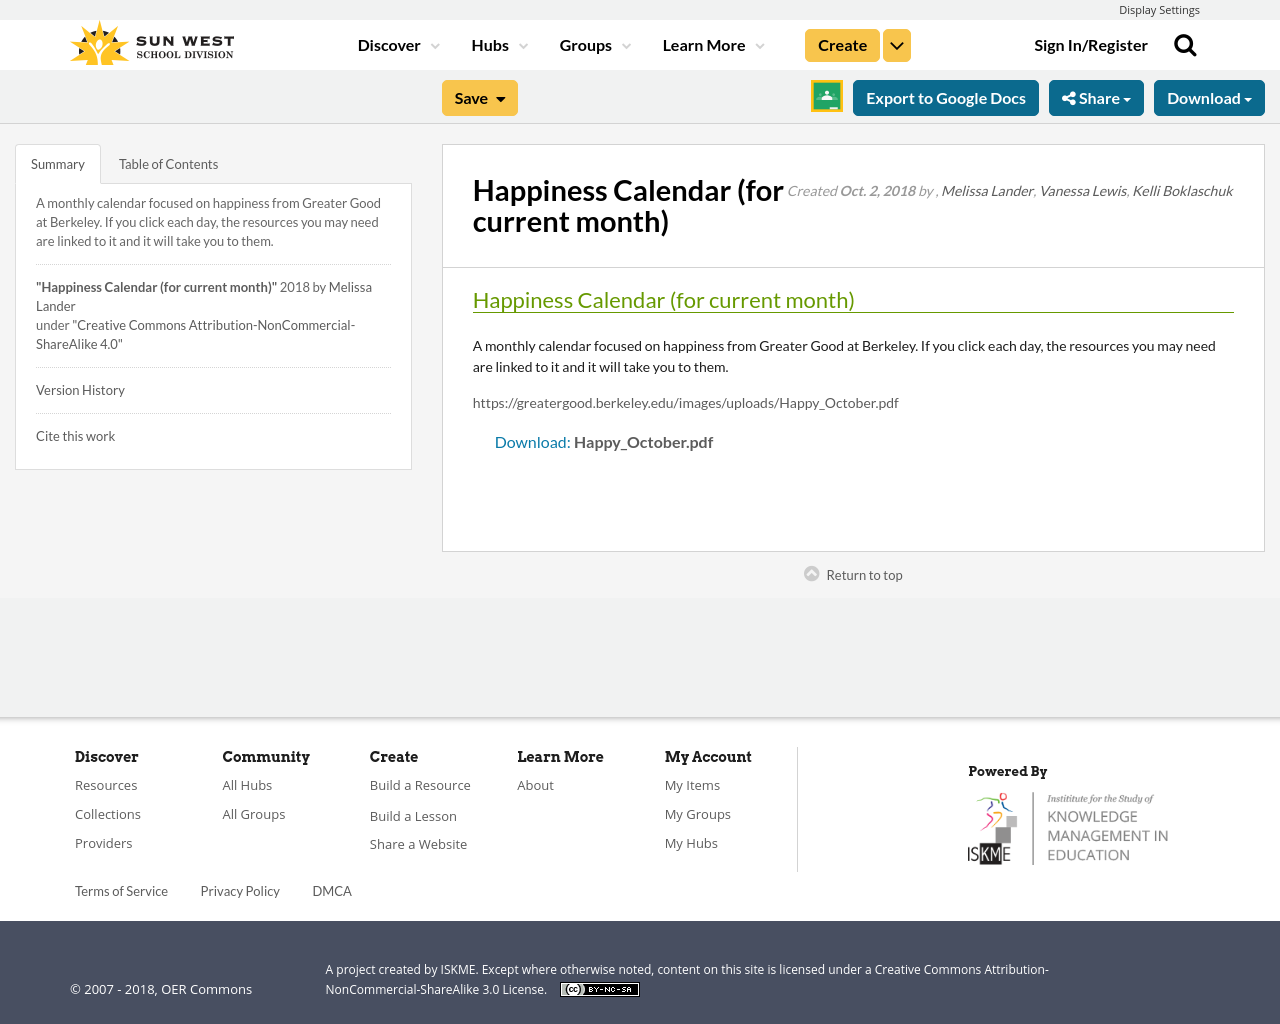
Task: Click Sign In/Register
Action: tap(1090, 44)
